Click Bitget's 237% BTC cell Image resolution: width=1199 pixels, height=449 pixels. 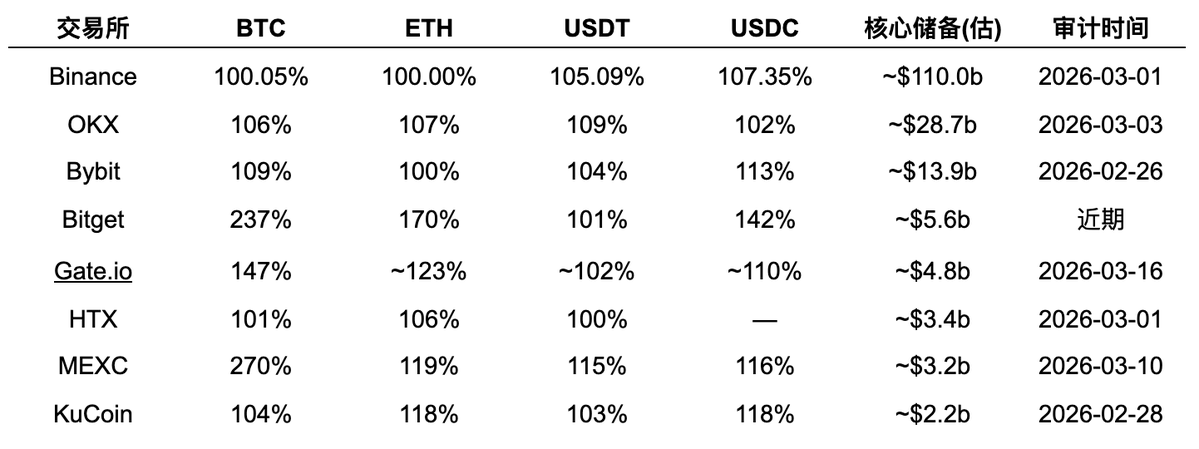[260, 220]
